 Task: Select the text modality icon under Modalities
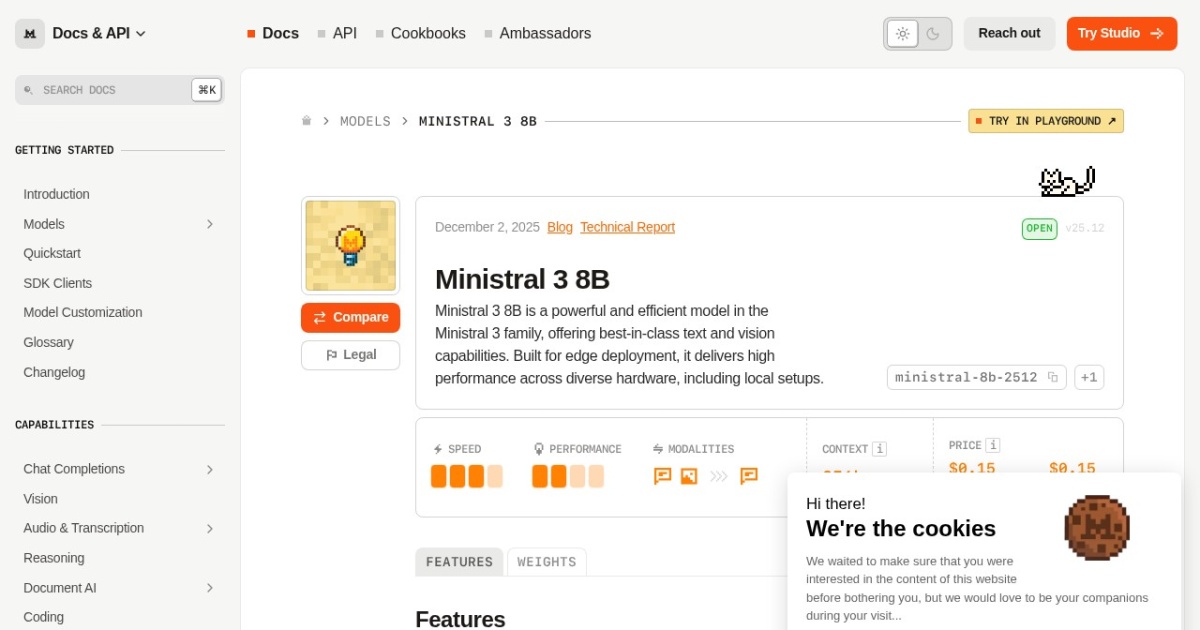[x=663, y=477]
